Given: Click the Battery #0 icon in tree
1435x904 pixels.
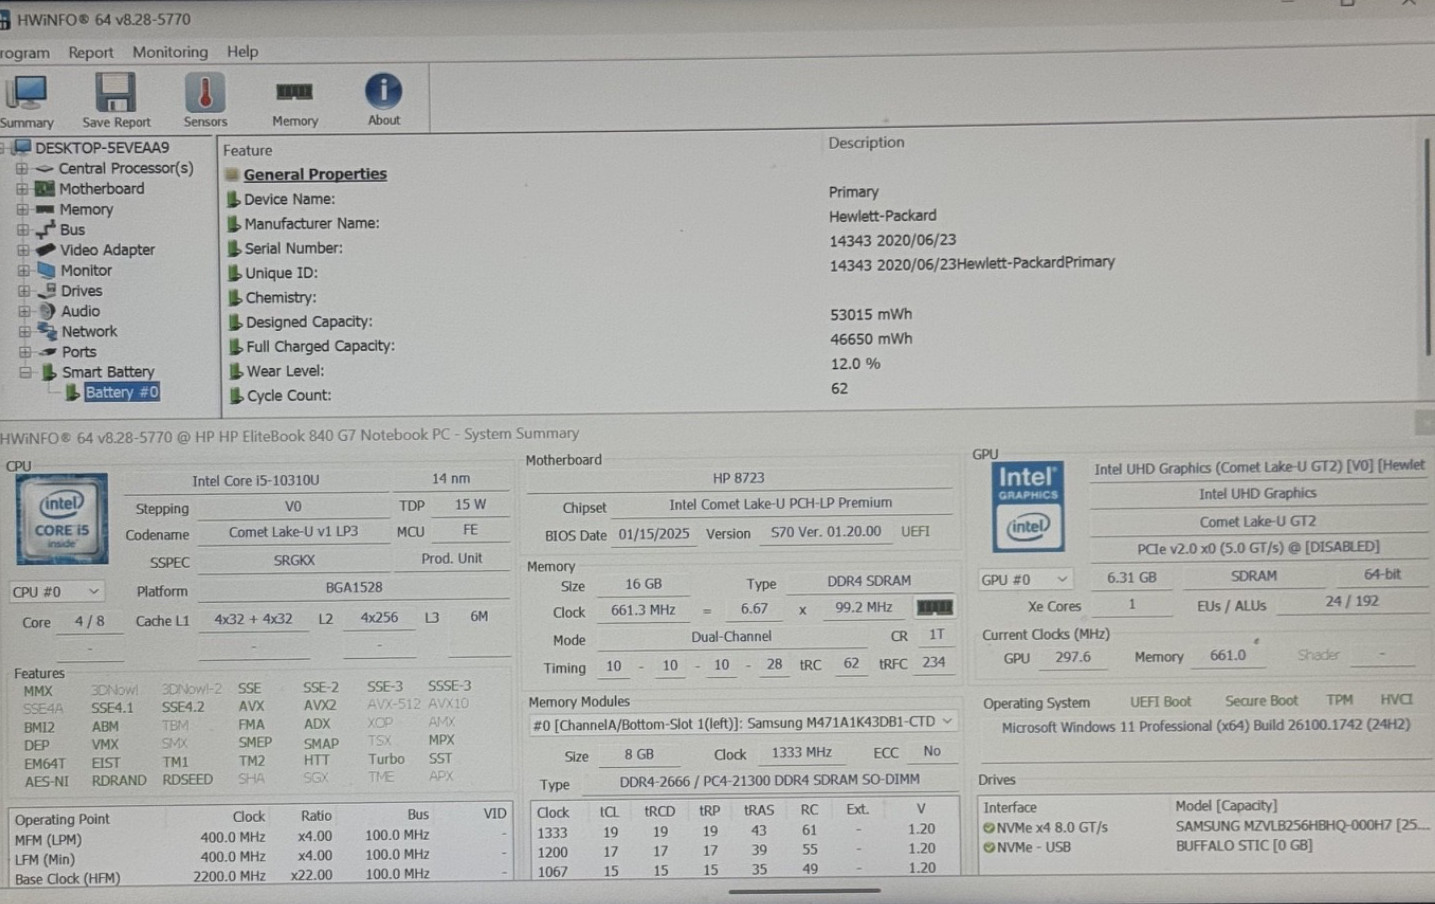Looking at the screenshot, I should [73, 392].
